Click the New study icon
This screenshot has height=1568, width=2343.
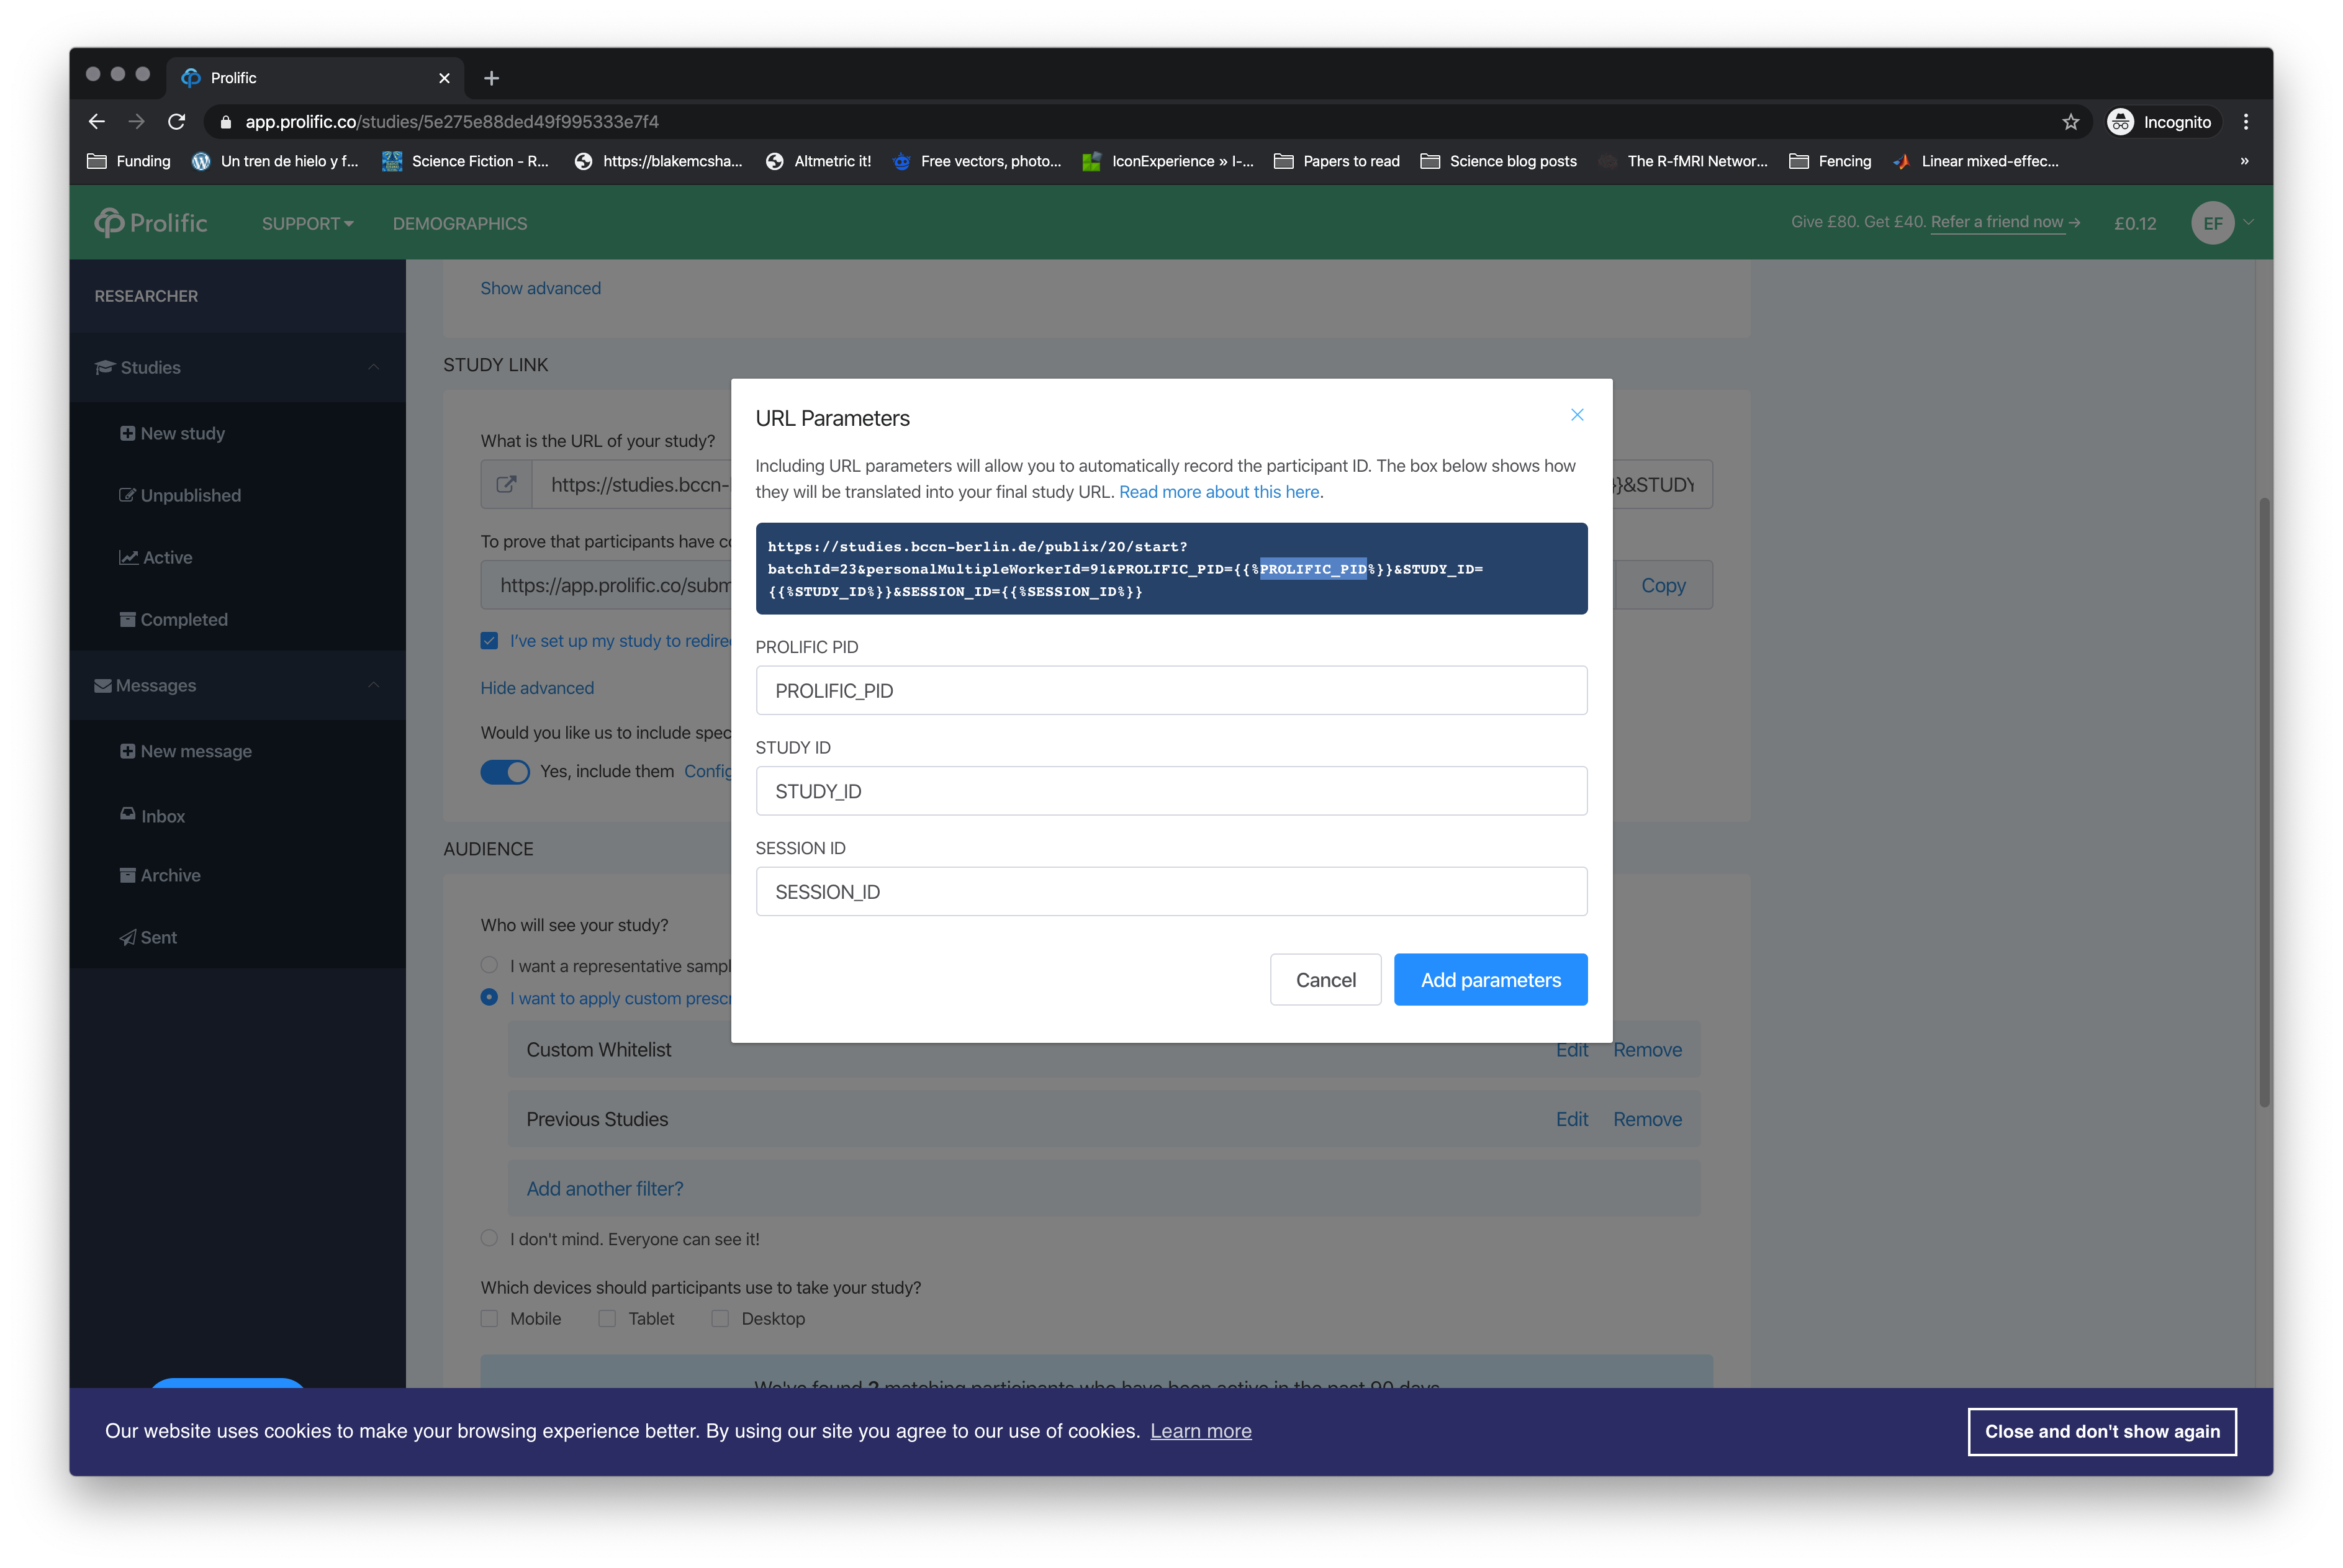[130, 431]
